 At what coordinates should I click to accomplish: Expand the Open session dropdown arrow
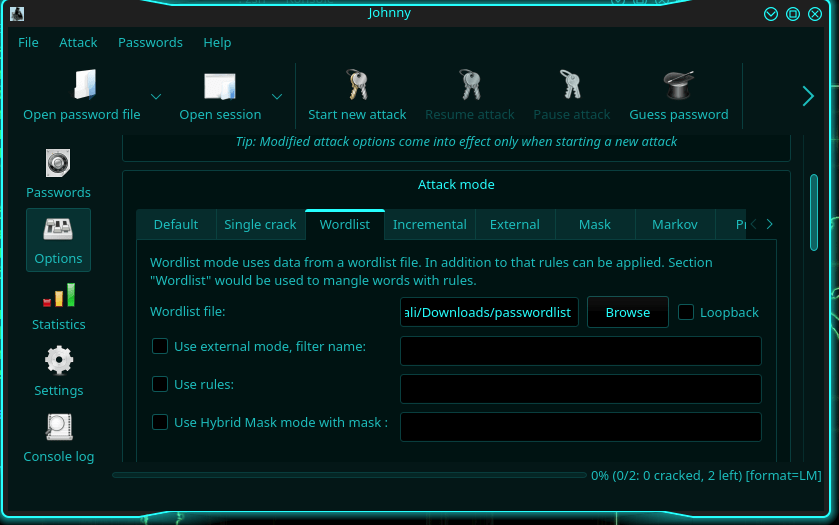(x=277, y=96)
